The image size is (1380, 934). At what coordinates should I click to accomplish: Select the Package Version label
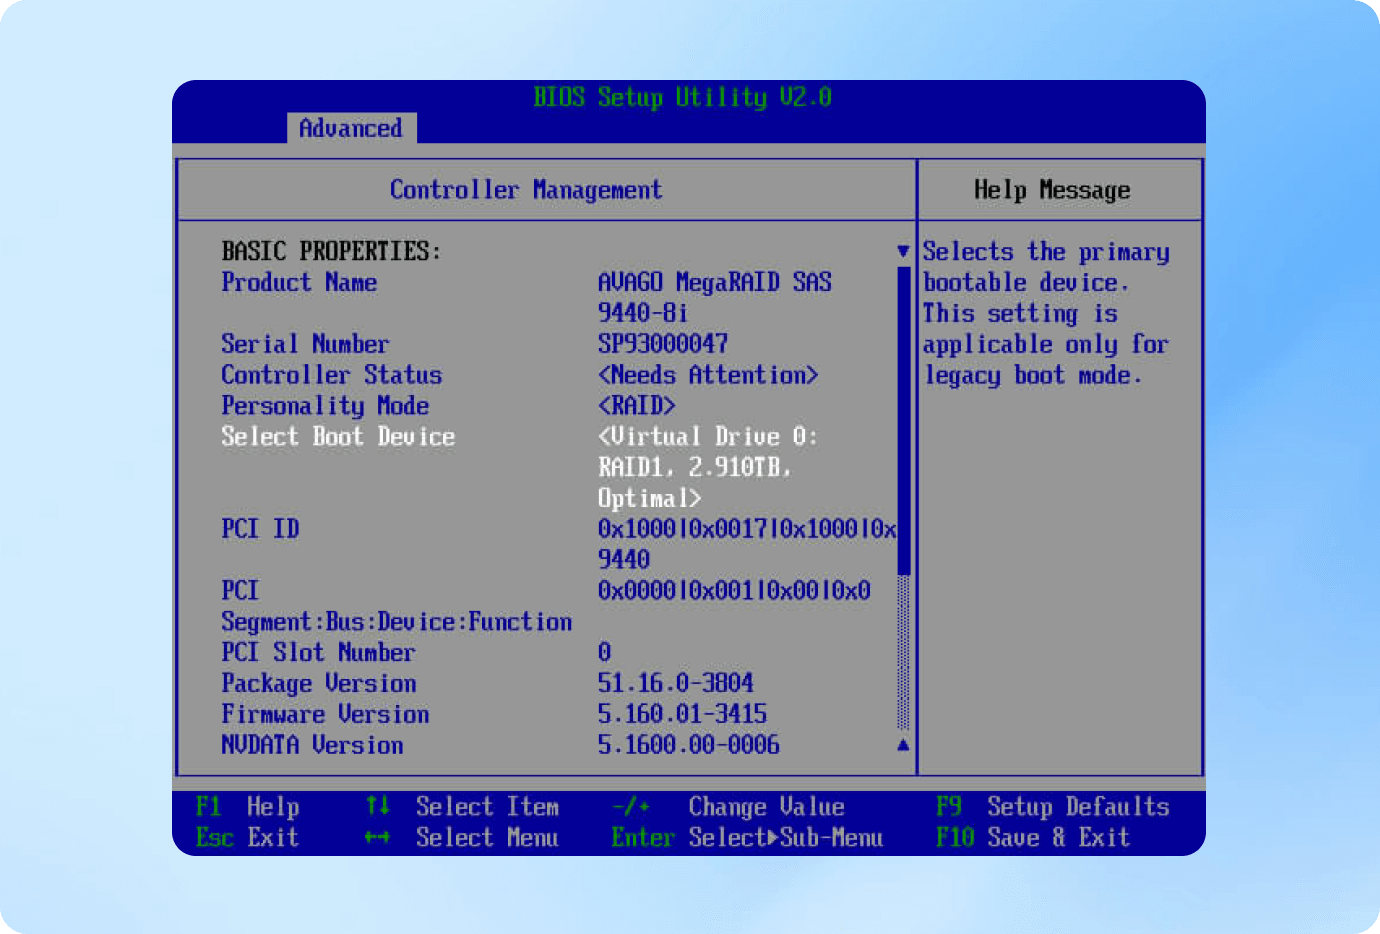319,684
